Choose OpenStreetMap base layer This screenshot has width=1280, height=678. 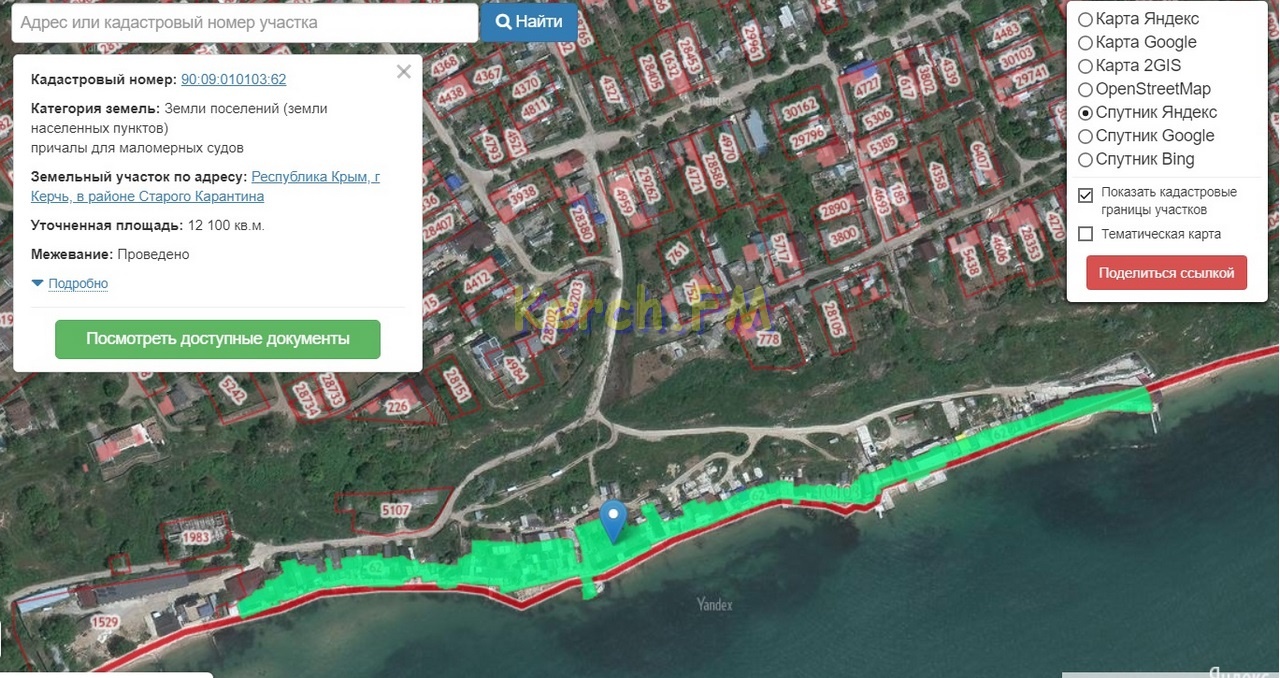pyautogui.click(x=1085, y=90)
